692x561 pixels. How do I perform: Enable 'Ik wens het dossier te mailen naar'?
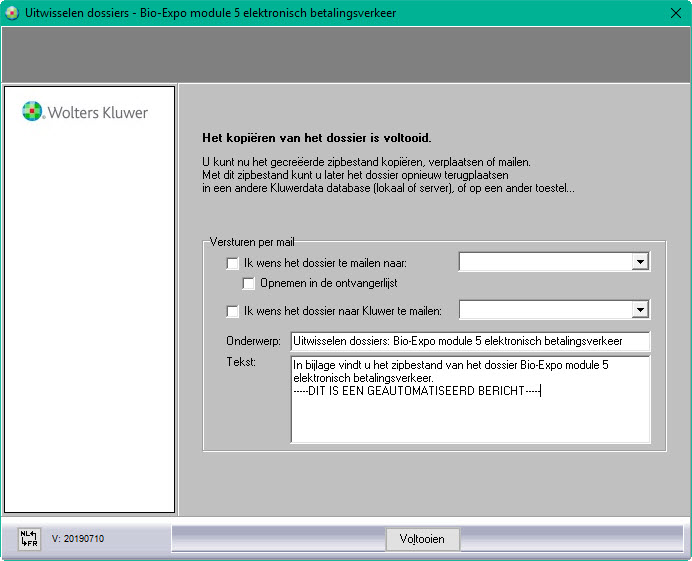click(233, 264)
